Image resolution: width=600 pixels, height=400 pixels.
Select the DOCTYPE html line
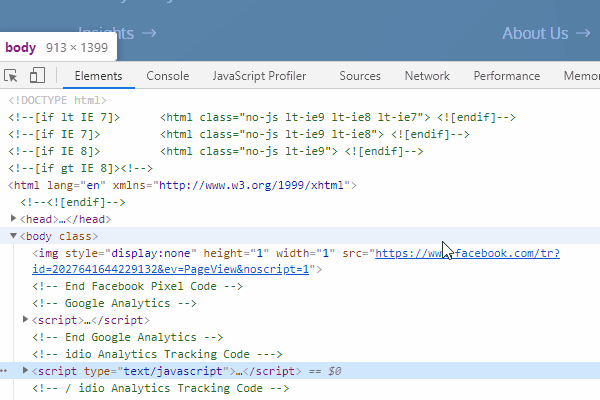click(x=57, y=100)
